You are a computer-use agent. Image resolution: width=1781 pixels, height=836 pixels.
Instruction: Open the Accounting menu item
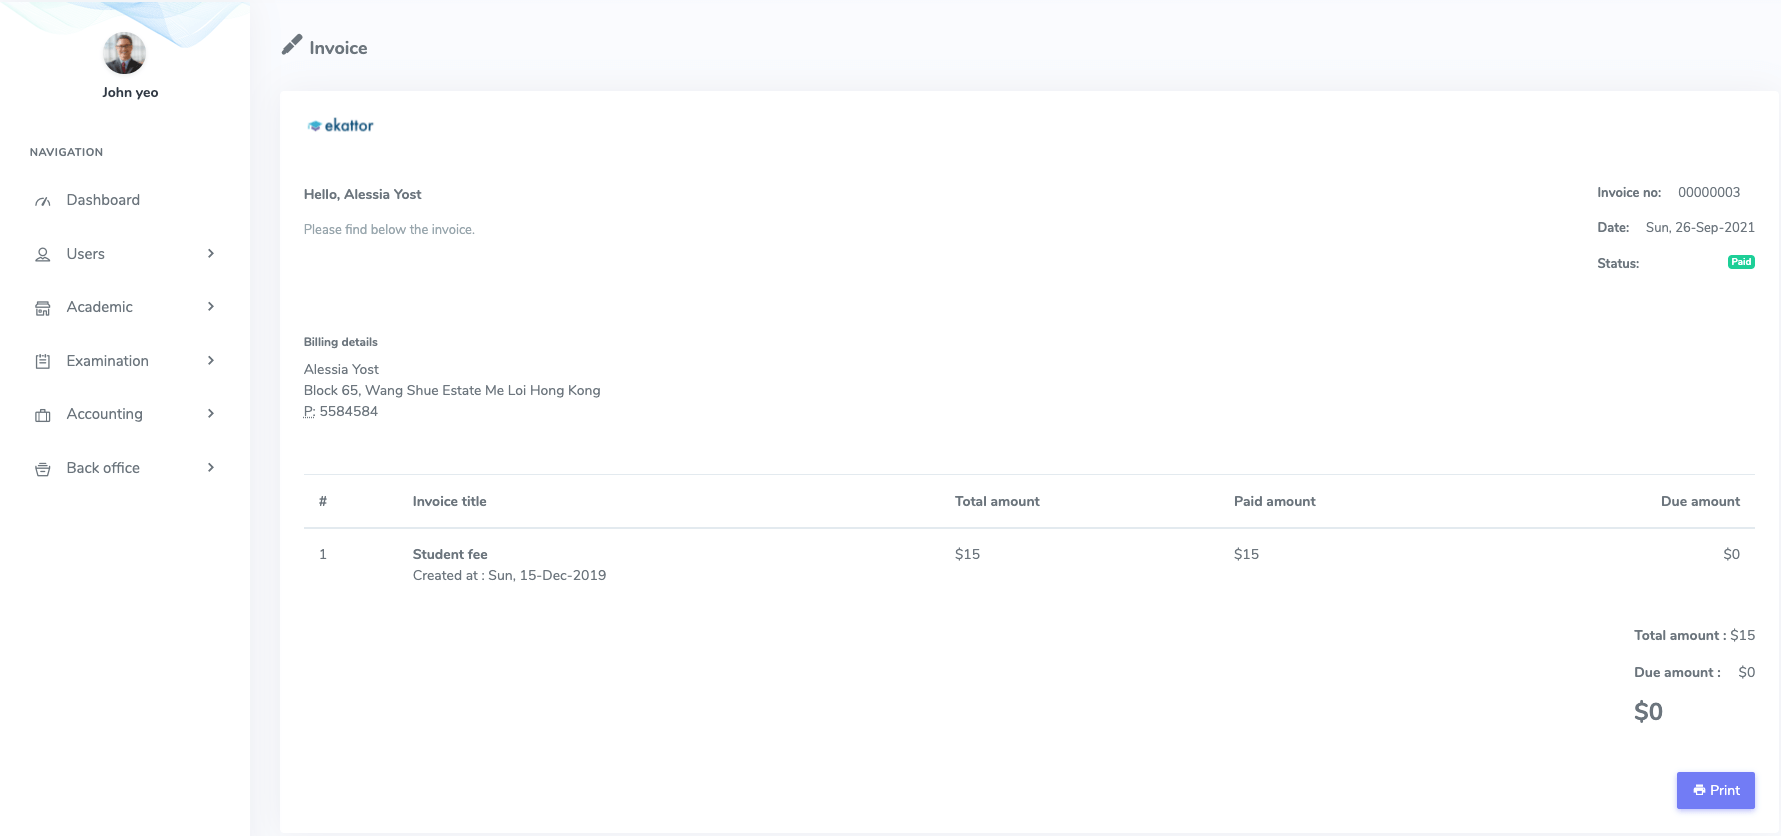tap(104, 414)
